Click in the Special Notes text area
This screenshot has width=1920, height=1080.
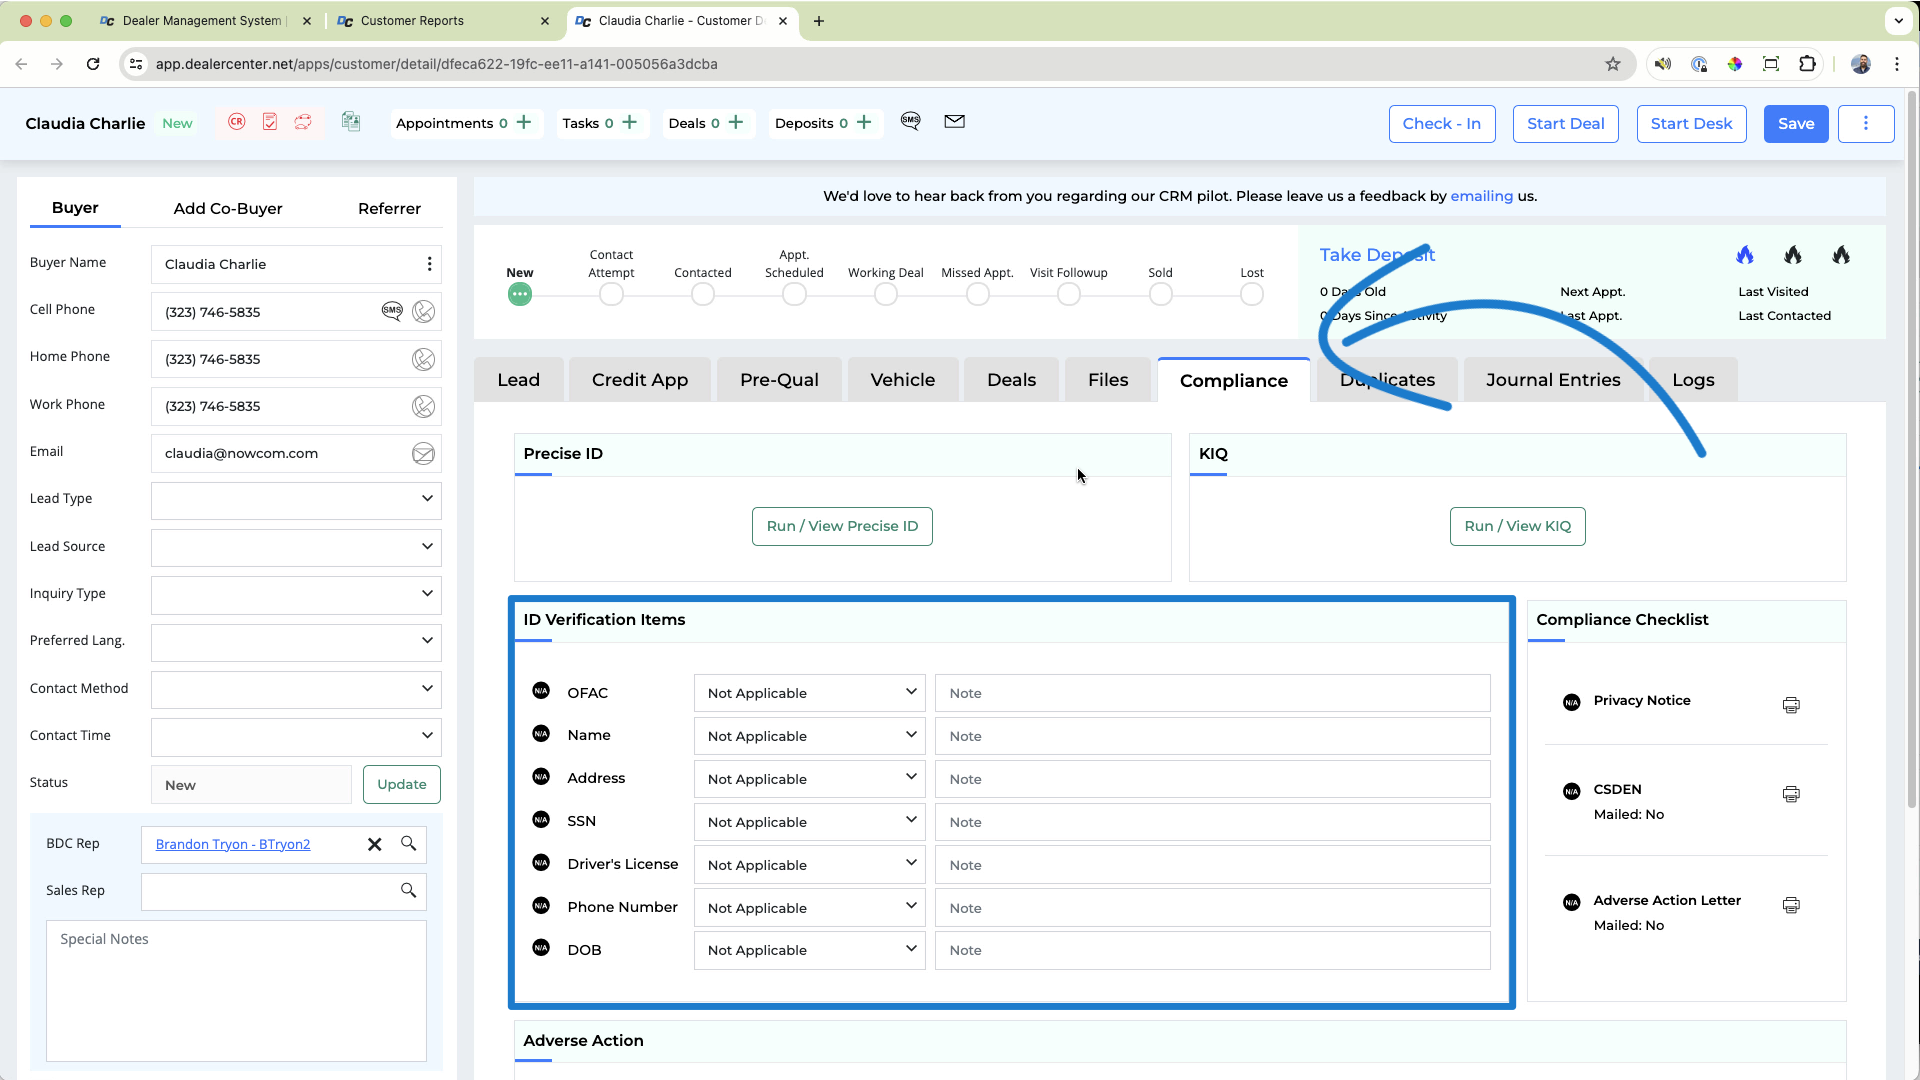point(236,991)
